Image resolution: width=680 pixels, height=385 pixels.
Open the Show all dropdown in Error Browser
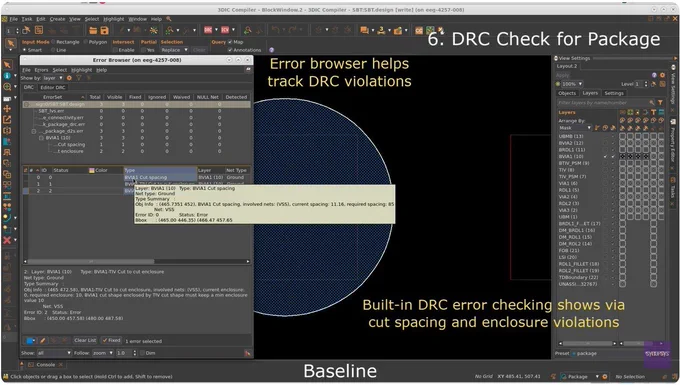click(x=54, y=353)
